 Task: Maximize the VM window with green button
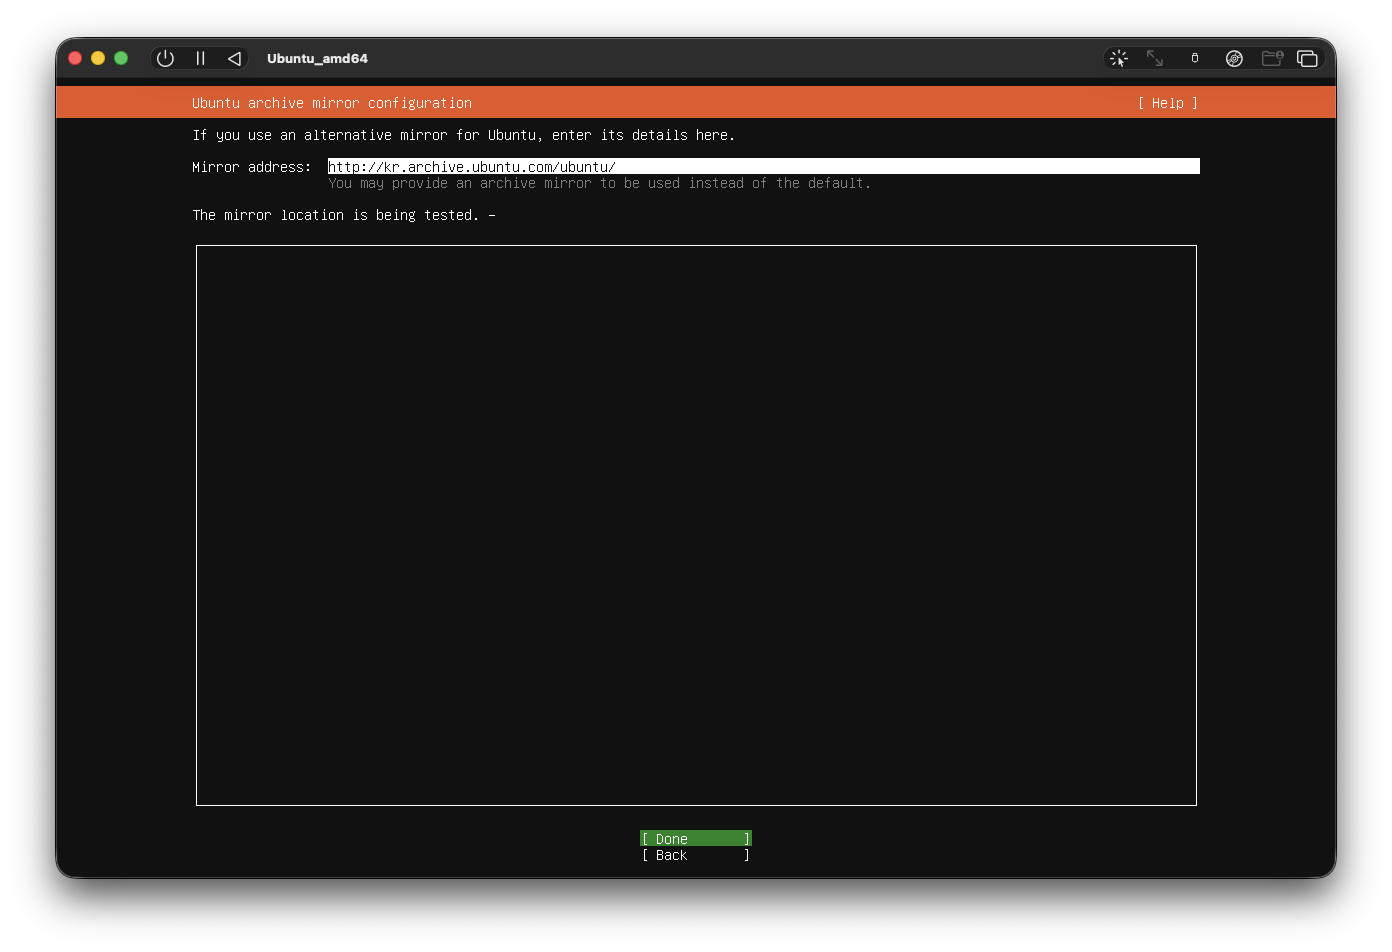tap(121, 58)
